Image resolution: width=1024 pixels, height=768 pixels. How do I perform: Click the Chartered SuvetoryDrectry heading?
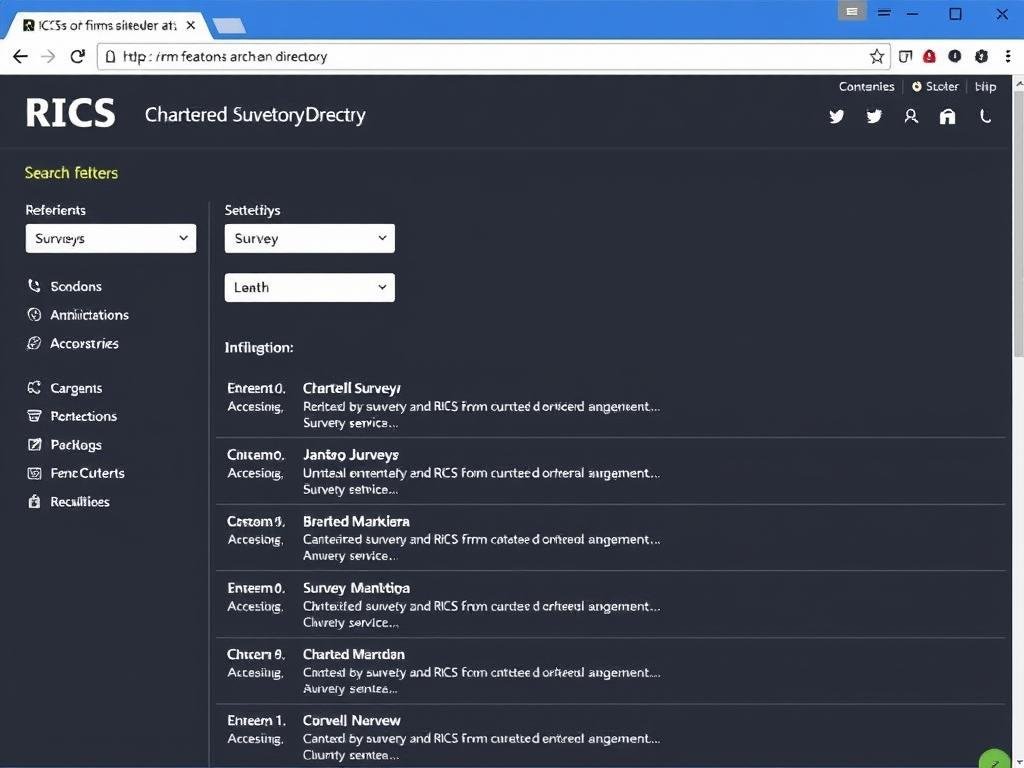click(255, 115)
